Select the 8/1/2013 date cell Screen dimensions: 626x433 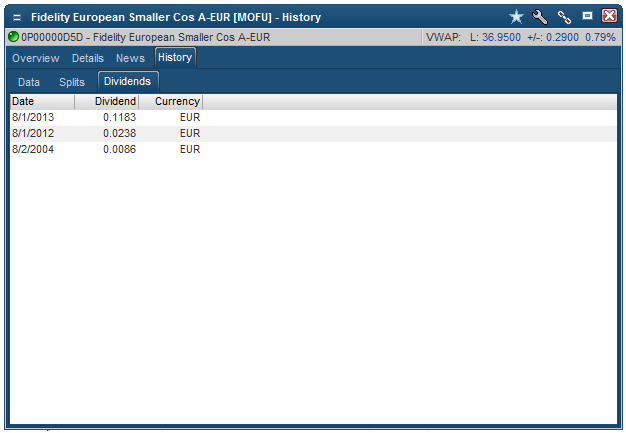tap(33, 117)
